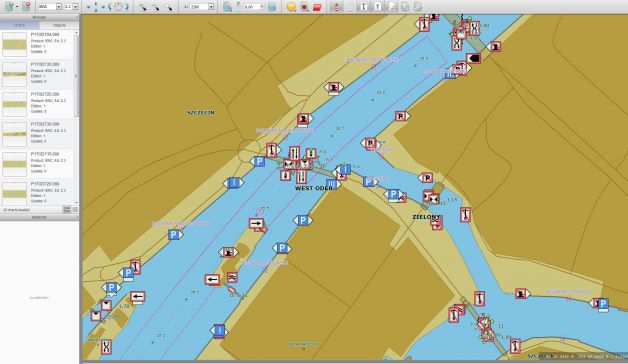
Task: Toggle the first text label icon in toolbar
Action: 364,7
